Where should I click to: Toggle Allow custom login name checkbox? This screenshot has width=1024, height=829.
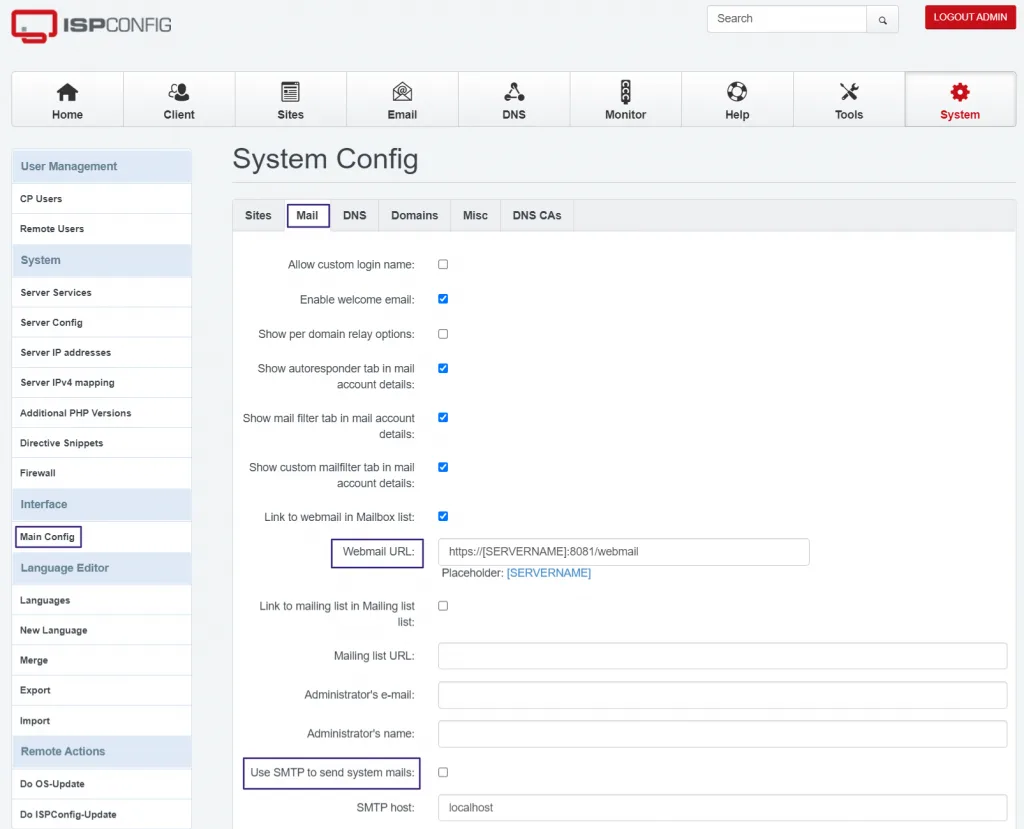tap(443, 265)
